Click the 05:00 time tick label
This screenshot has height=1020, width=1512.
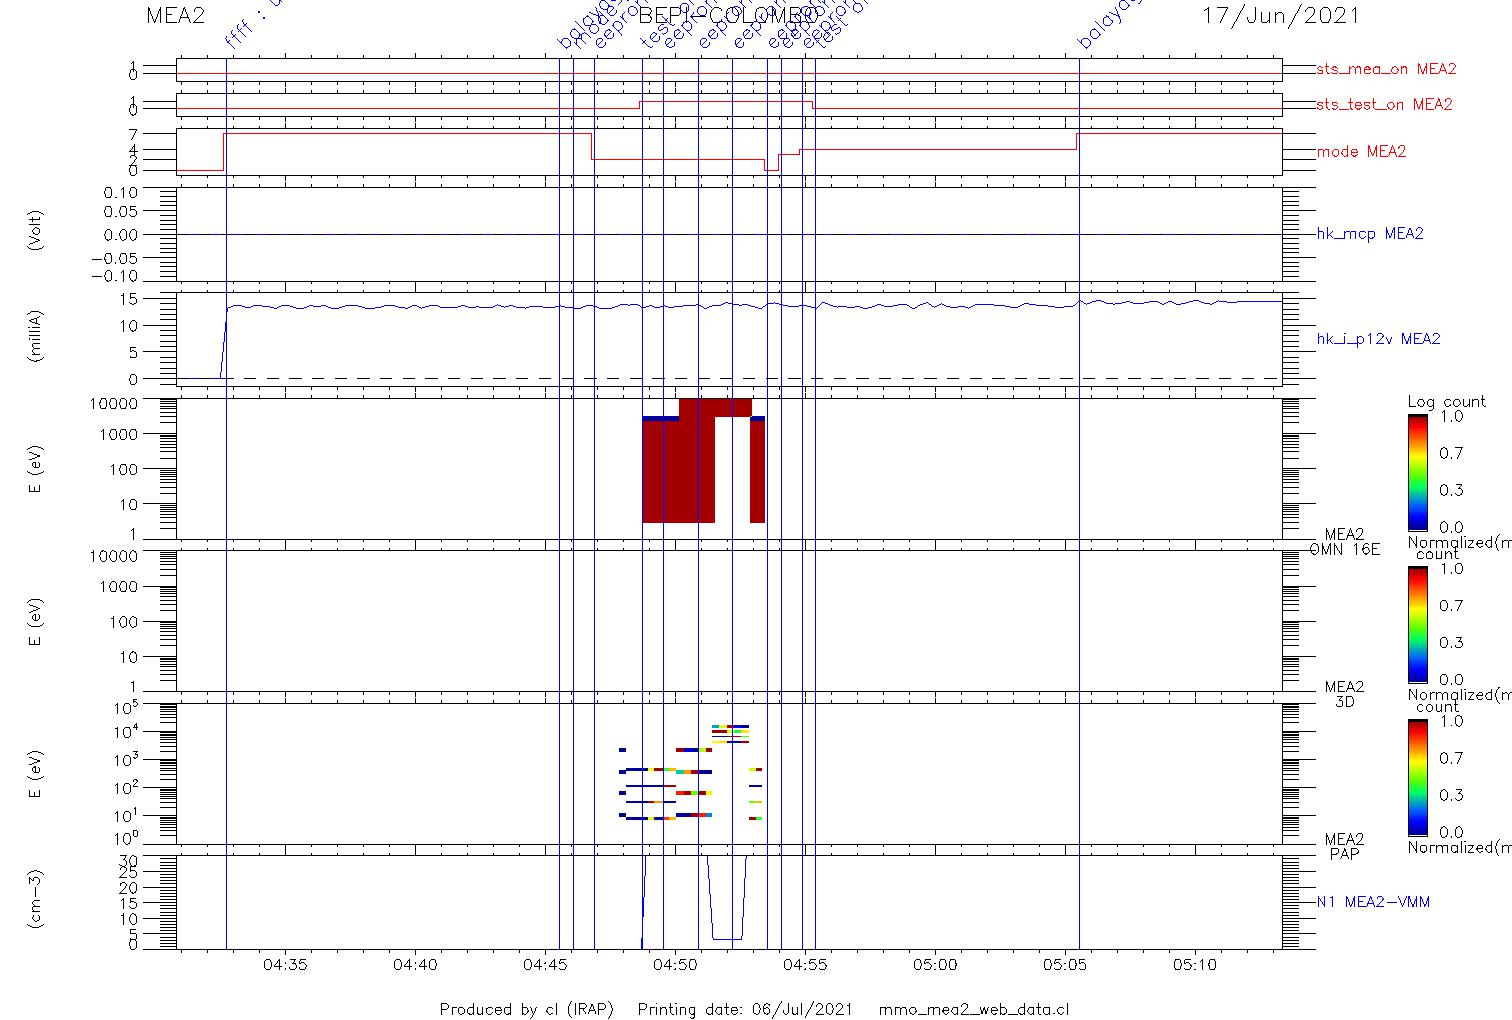click(x=935, y=965)
